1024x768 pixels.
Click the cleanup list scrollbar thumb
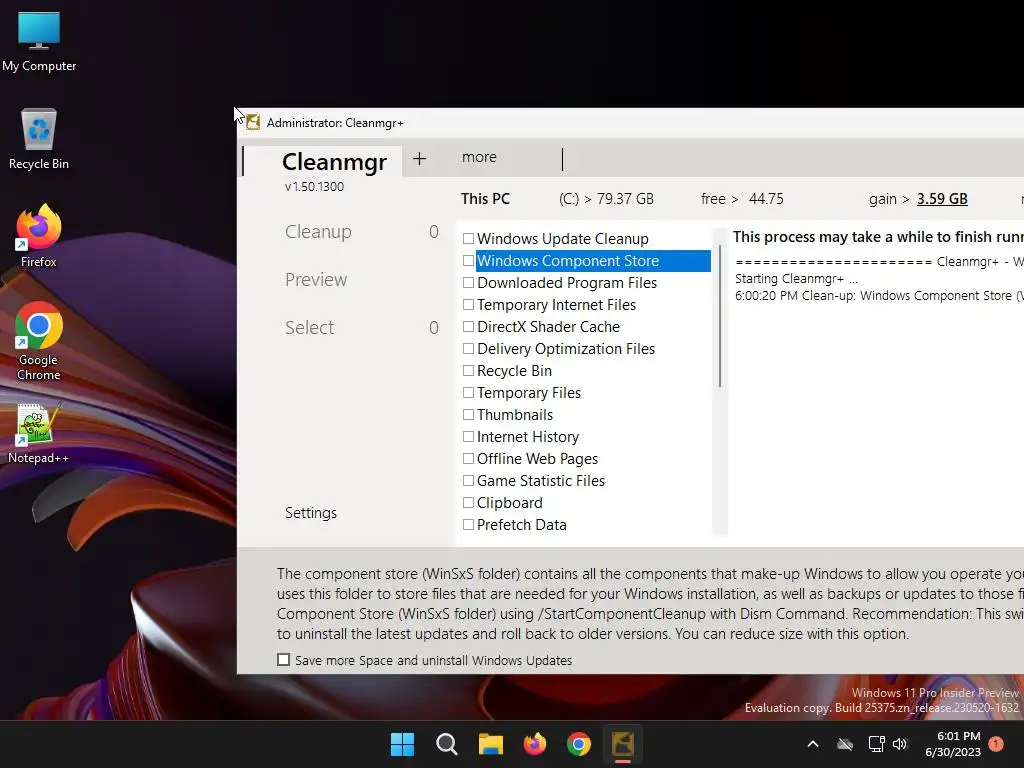(720, 316)
